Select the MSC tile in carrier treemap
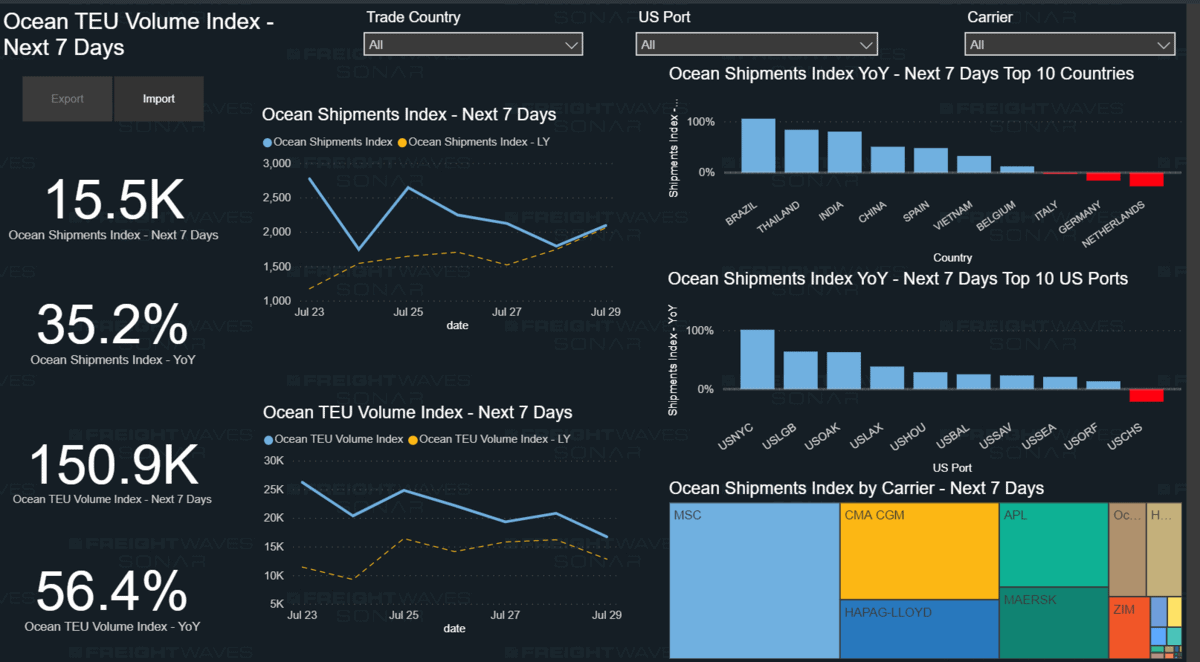Viewport: 1200px width, 662px height. [x=754, y=580]
